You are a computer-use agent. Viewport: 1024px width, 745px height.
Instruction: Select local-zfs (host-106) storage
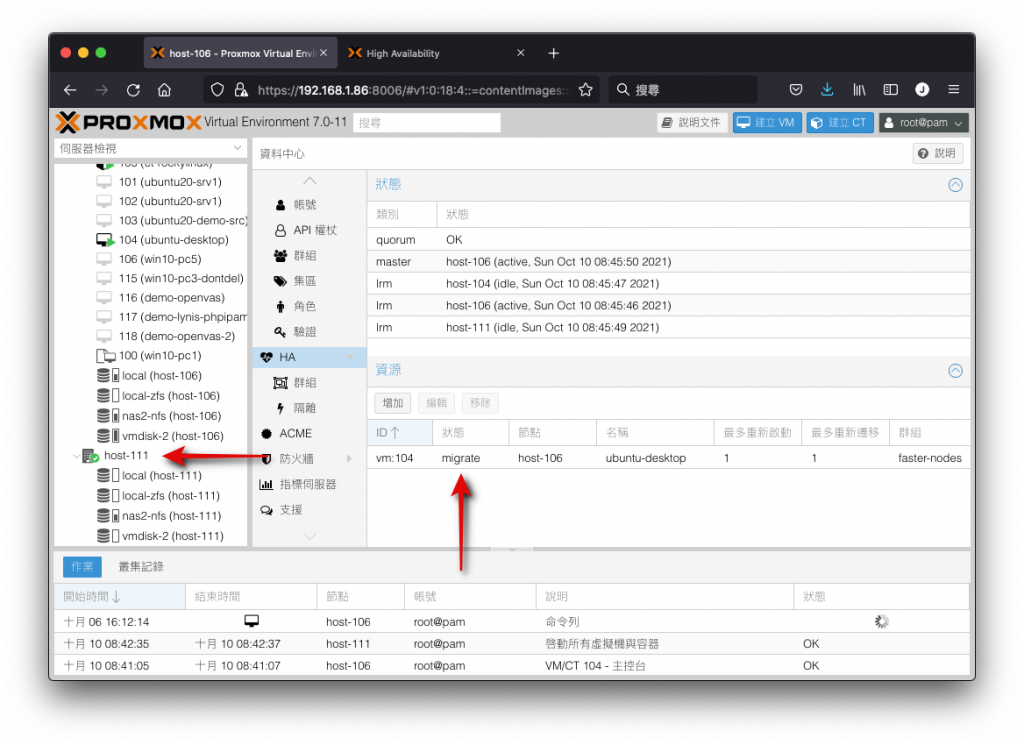pyautogui.click(x=170, y=396)
